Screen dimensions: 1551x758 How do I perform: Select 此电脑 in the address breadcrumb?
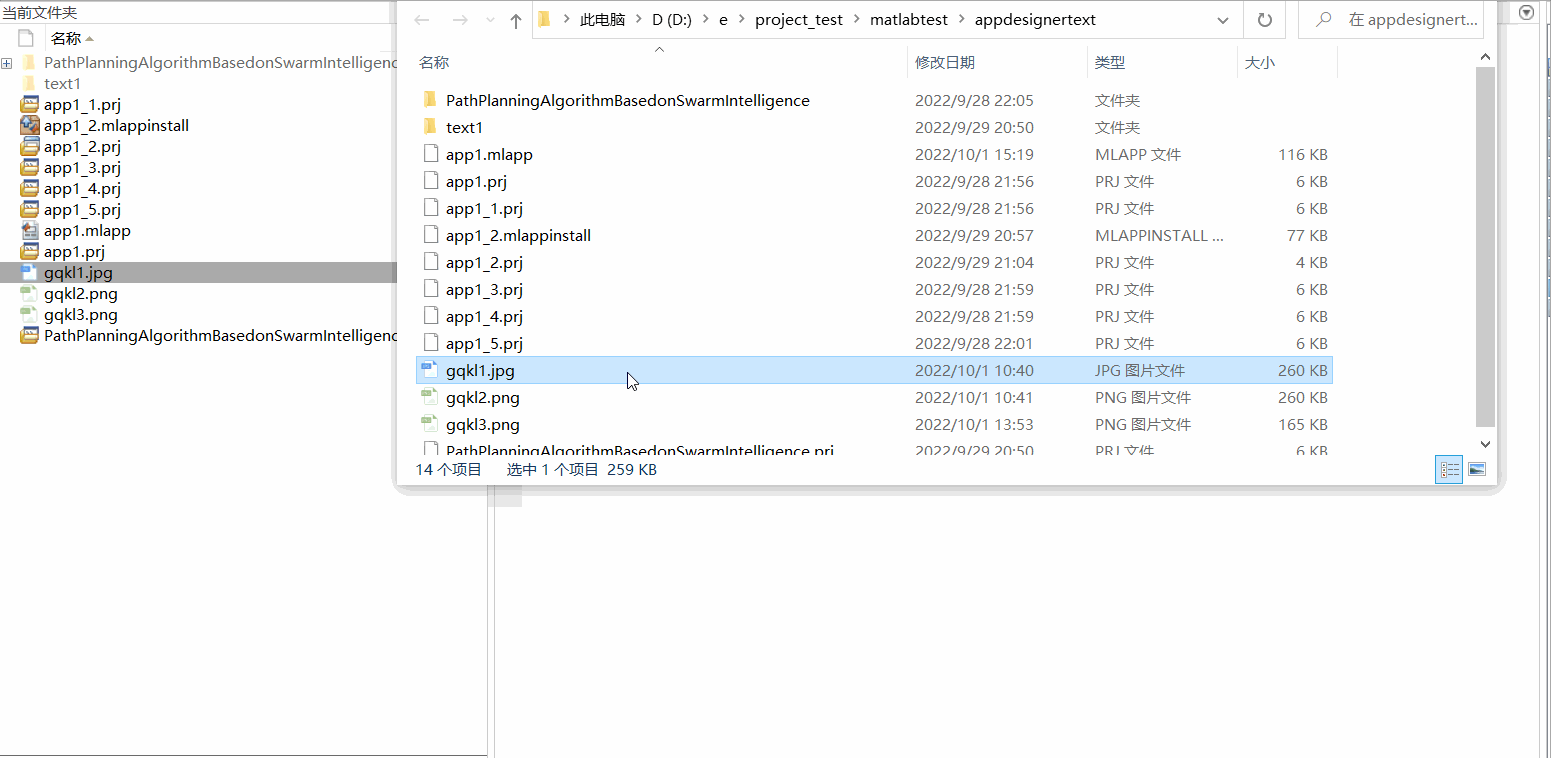click(x=602, y=20)
